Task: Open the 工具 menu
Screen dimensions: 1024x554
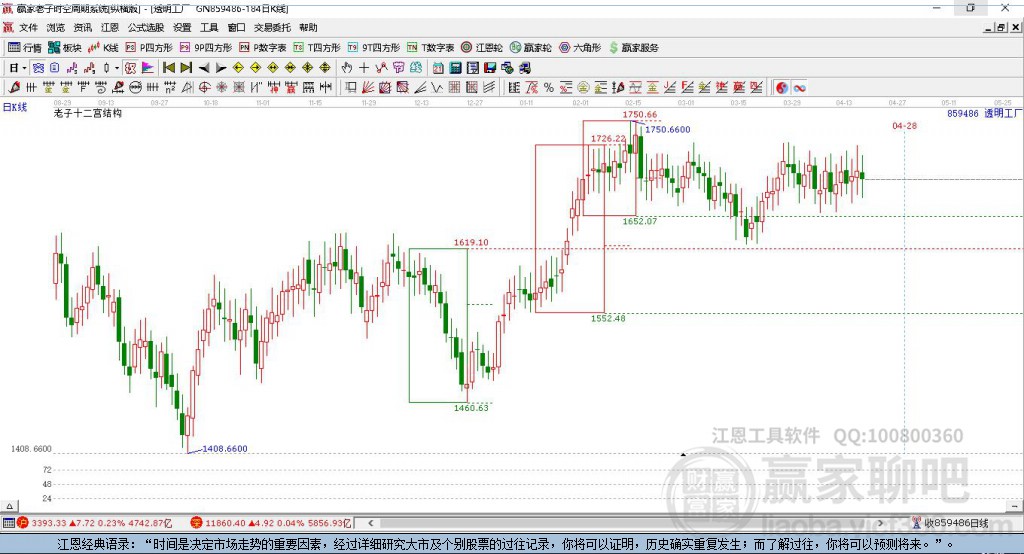Action: tap(209, 27)
